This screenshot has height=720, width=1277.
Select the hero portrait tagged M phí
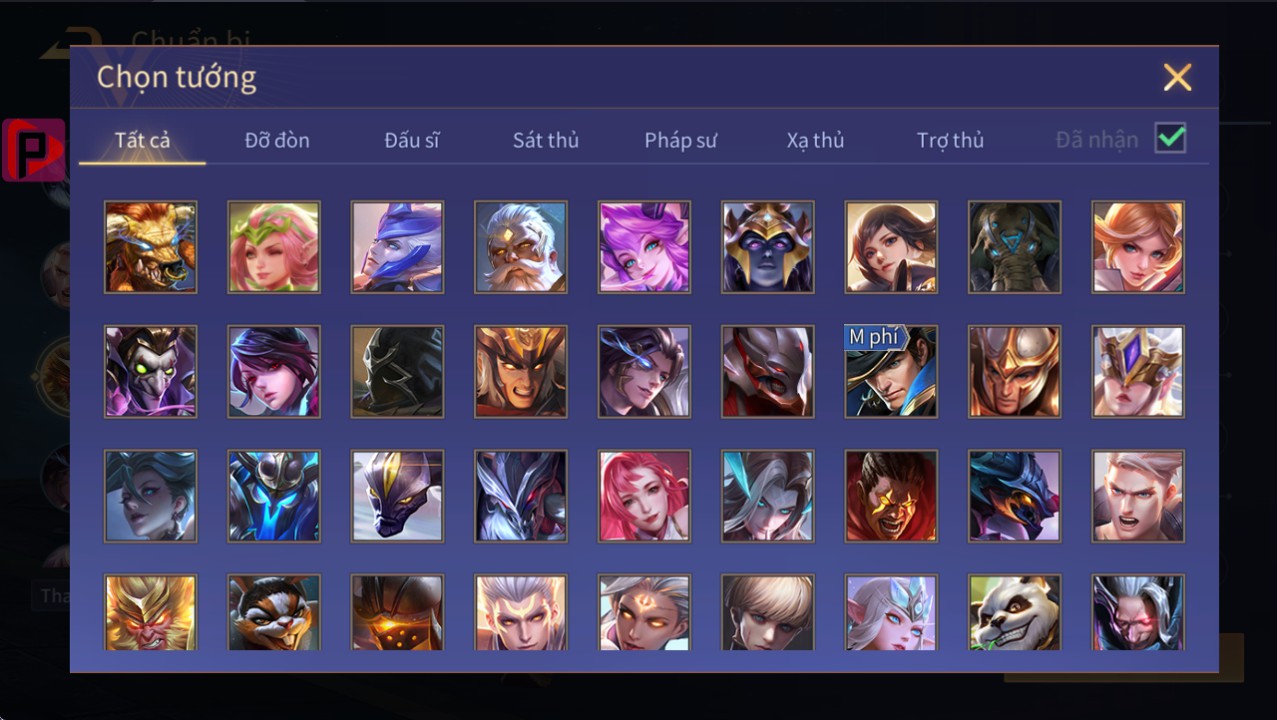pos(891,371)
